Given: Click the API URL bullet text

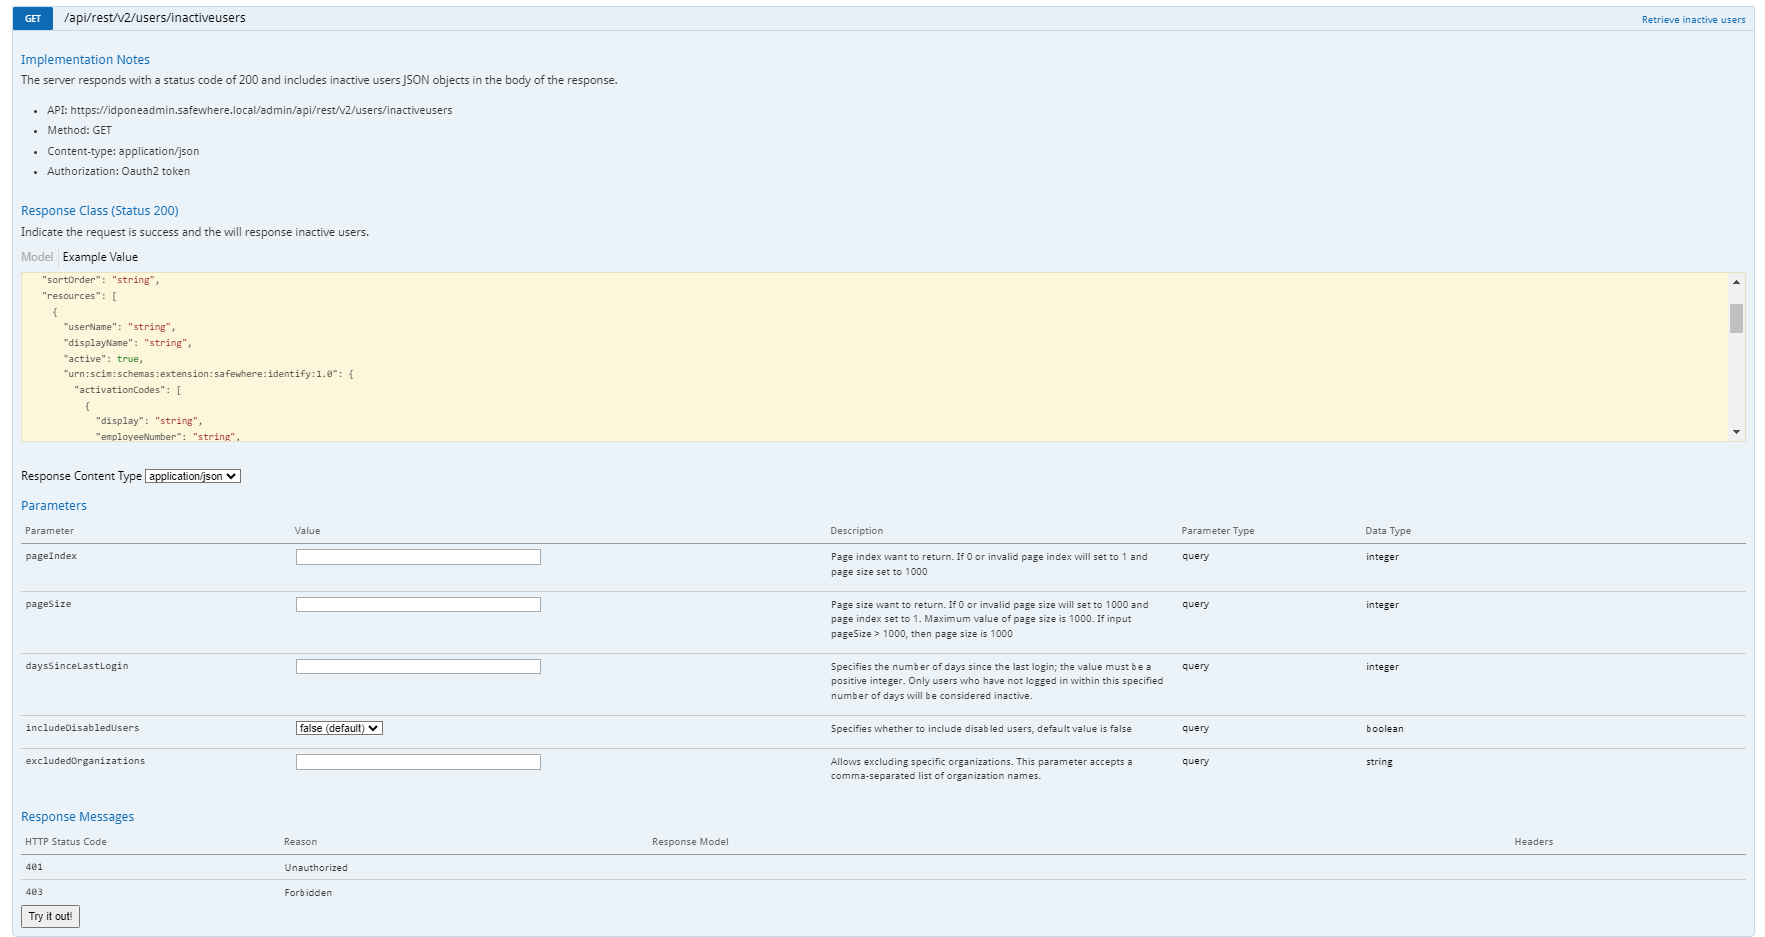Looking at the screenshot, I should 250,110.
